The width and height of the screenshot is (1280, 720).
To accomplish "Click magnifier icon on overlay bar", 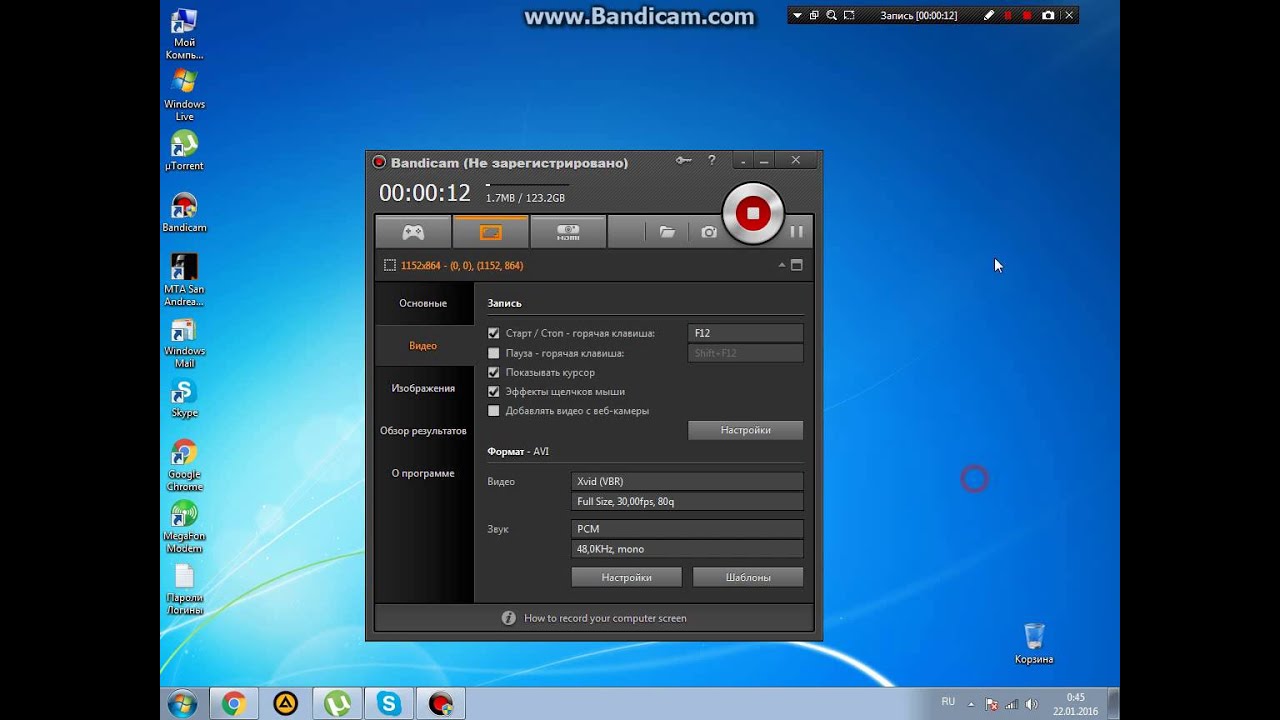I will (x=831, y=16).
